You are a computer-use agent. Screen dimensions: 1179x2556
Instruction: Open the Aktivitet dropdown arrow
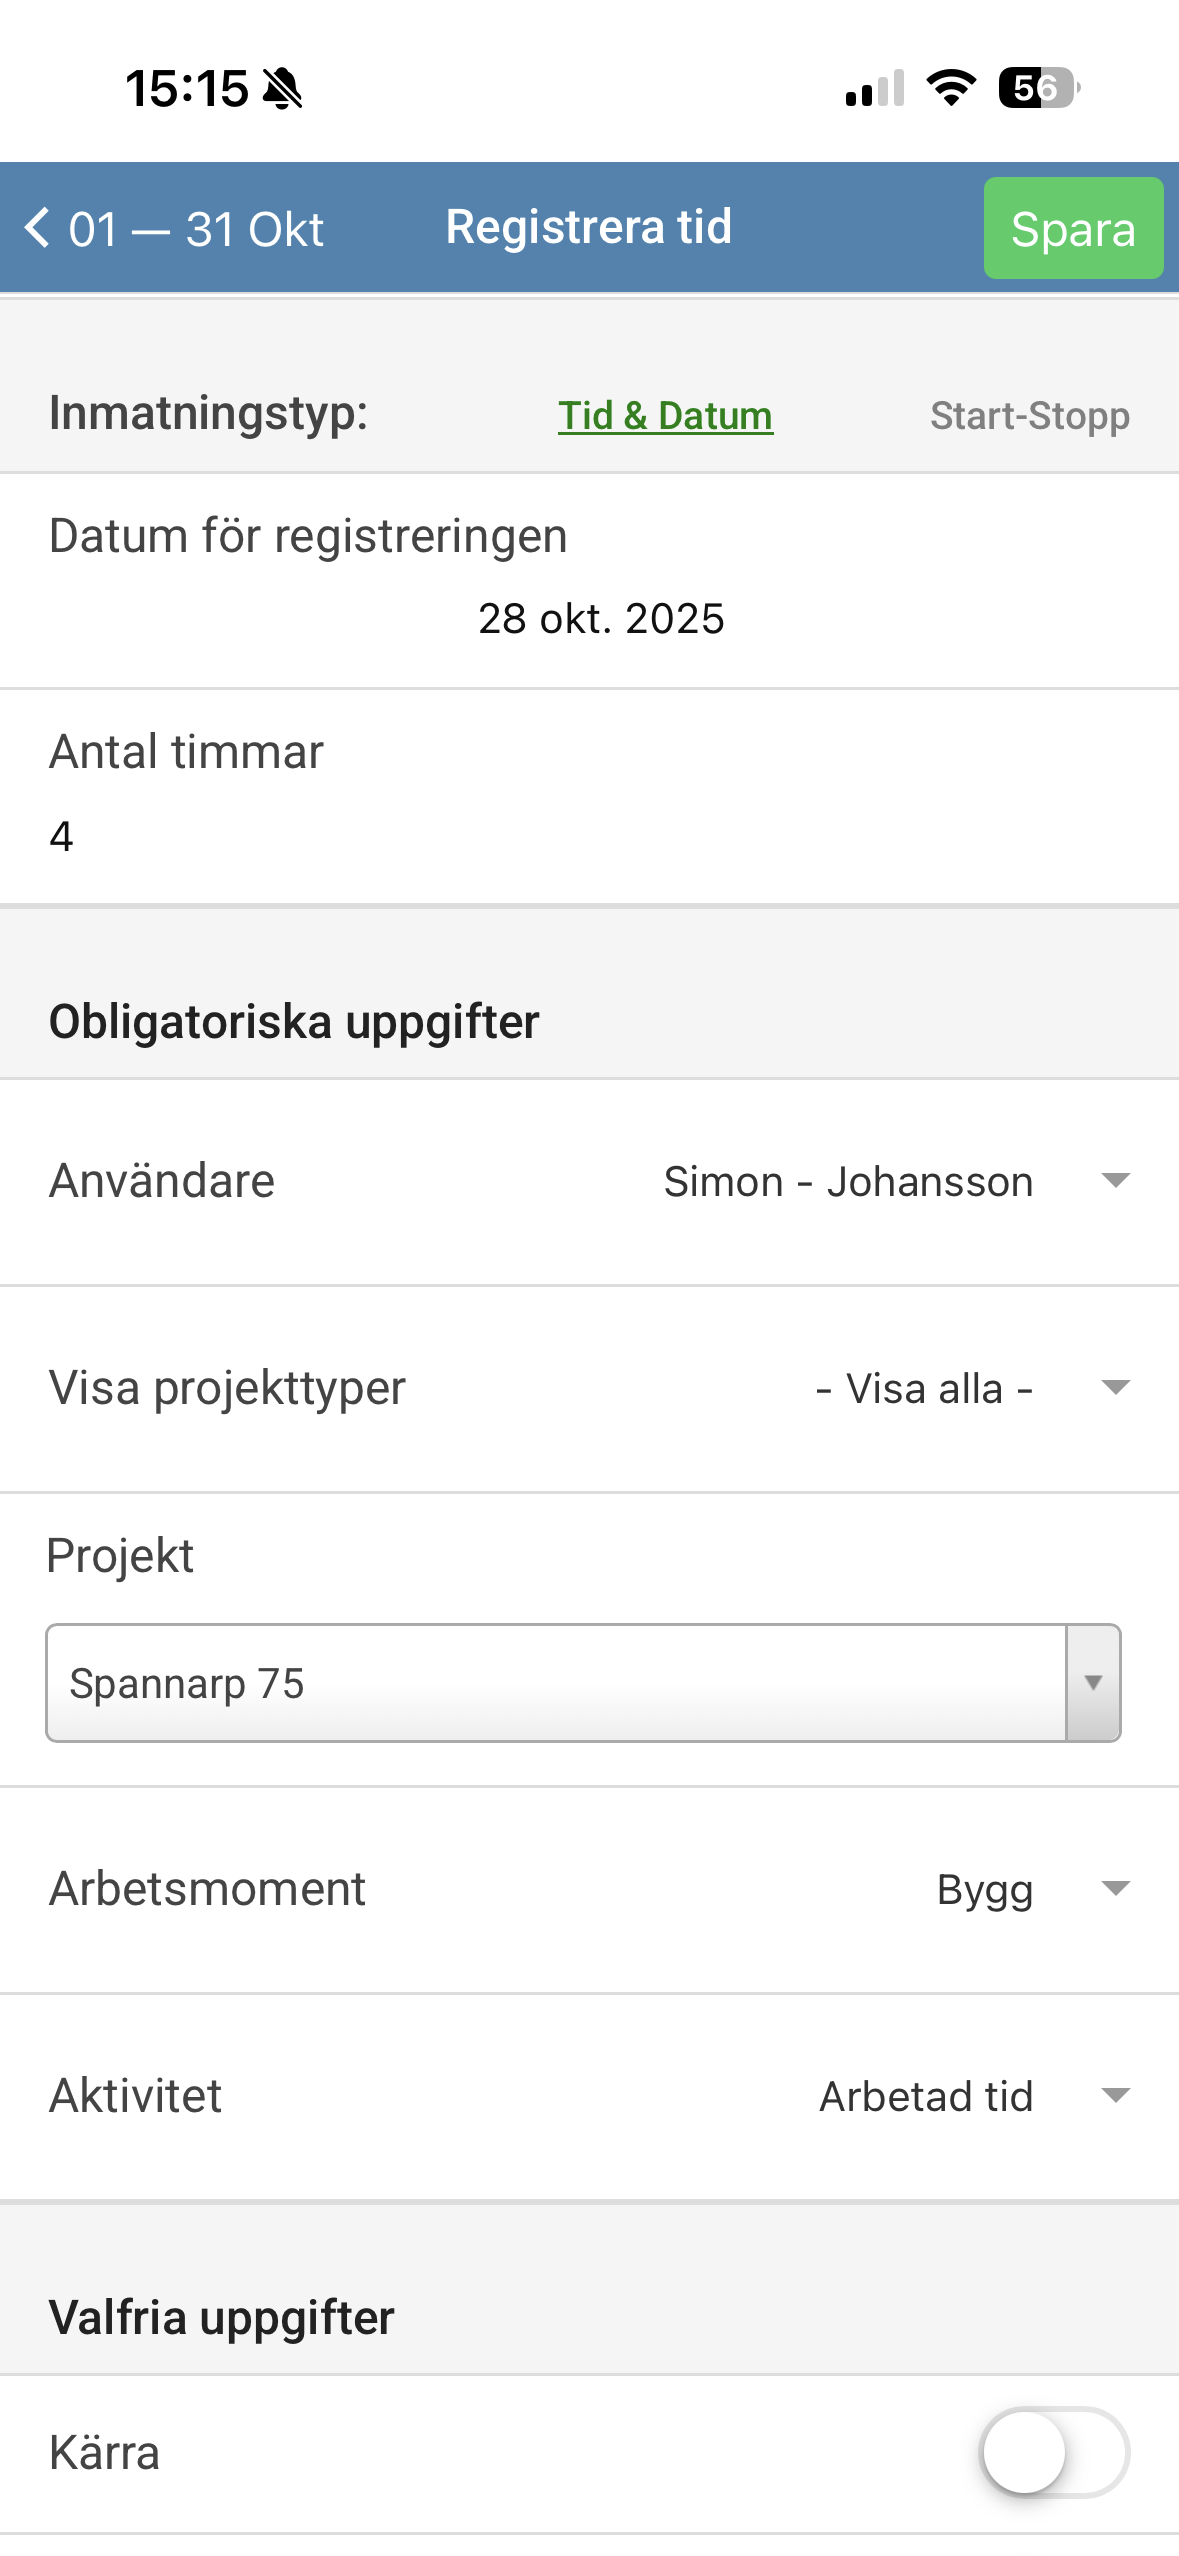1115,2095
